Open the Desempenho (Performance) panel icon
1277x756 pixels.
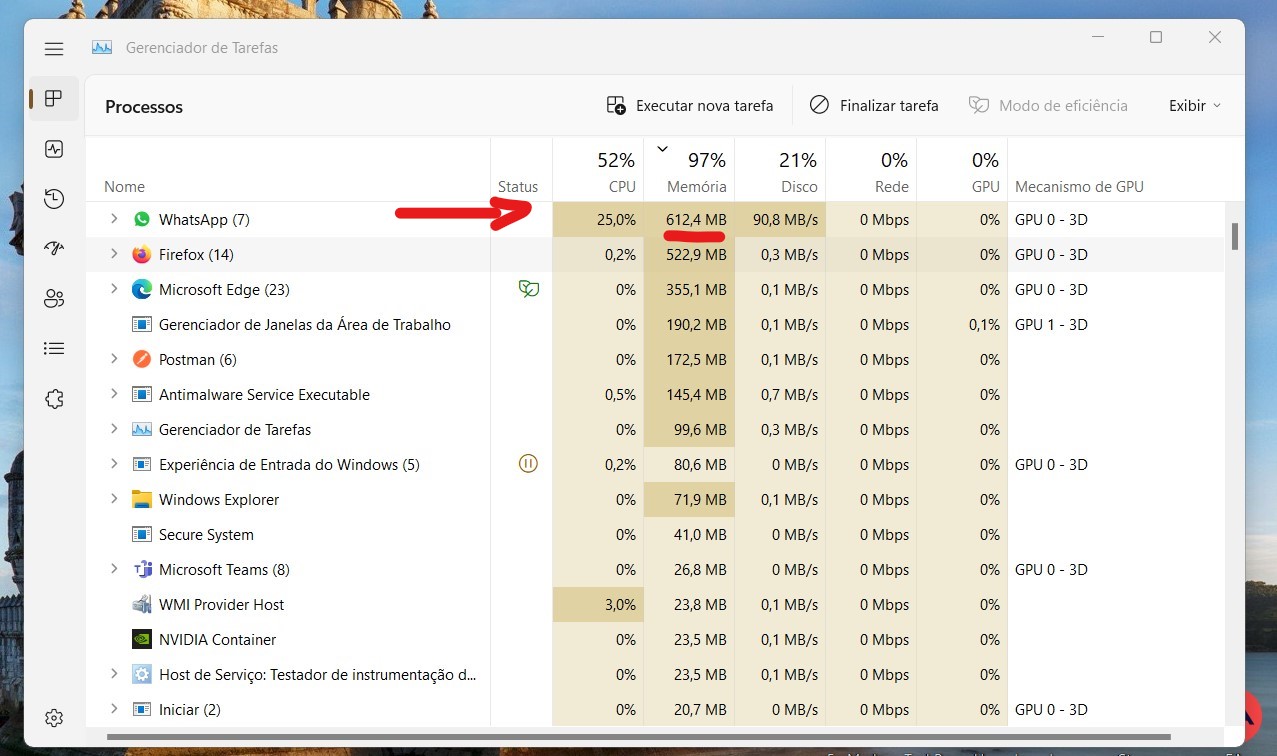click(53, 148)
